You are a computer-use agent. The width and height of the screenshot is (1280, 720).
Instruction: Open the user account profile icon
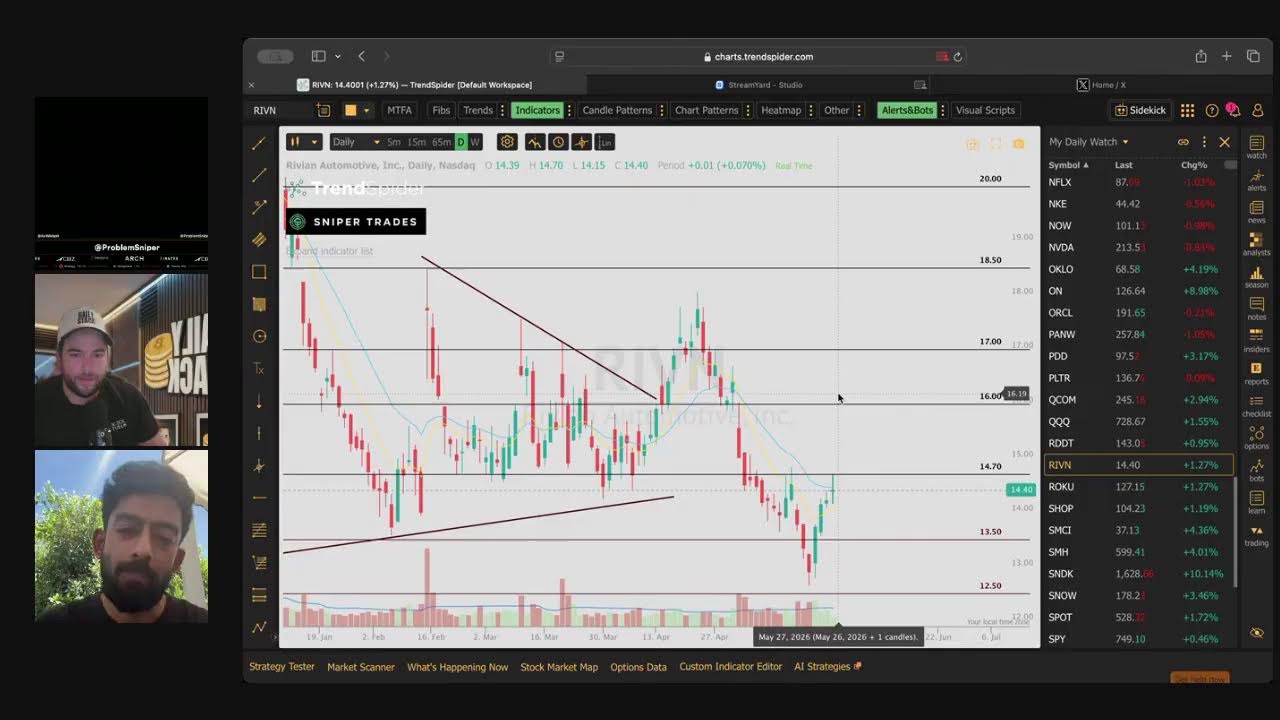coord(1258,110)
